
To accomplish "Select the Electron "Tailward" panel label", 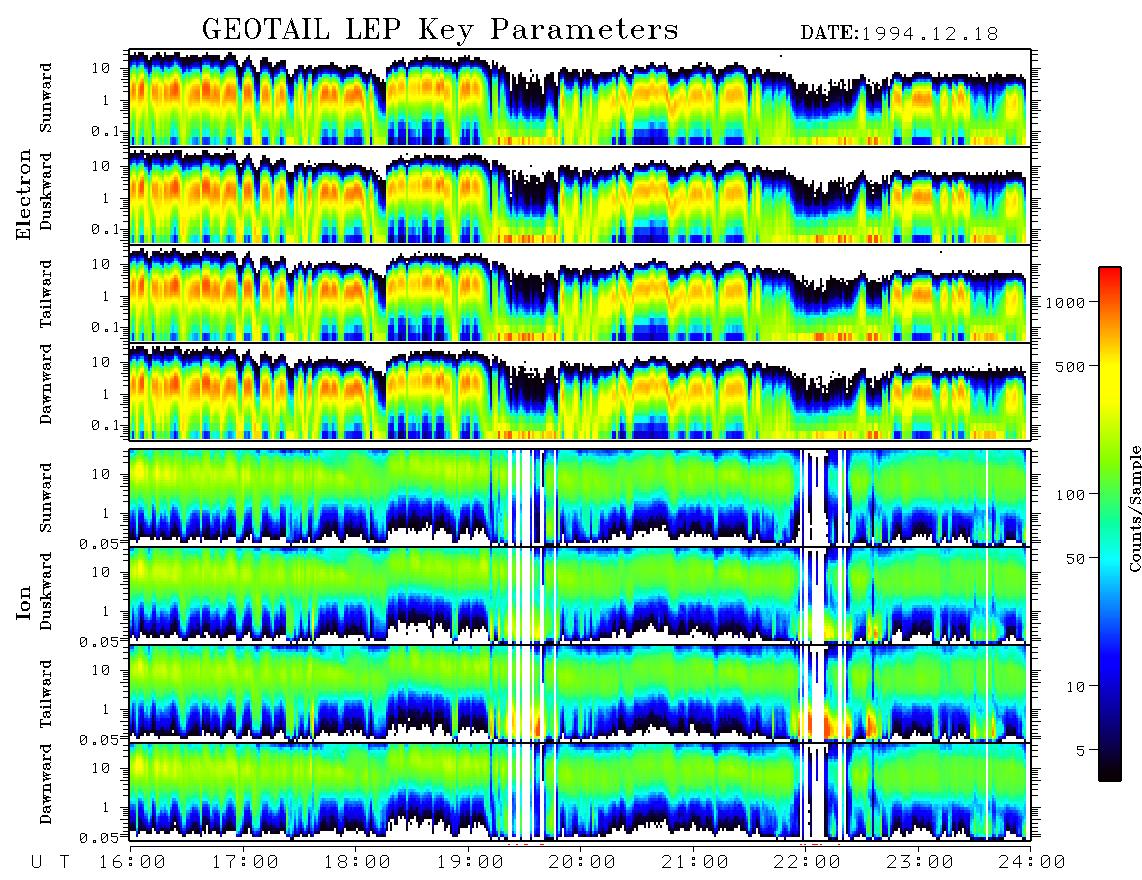I will (x=46, y=294).
